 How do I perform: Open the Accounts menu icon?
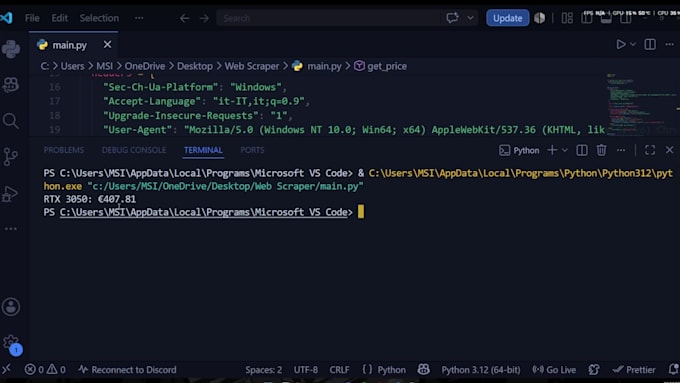pyautogui.click(x=11, y=307)
